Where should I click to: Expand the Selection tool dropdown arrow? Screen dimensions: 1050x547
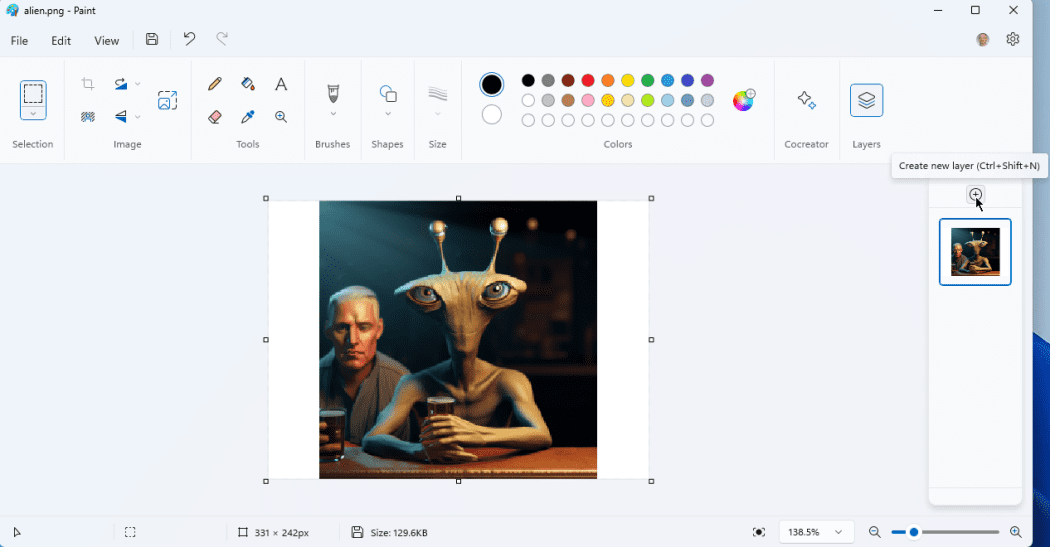(x=33, y=114)
